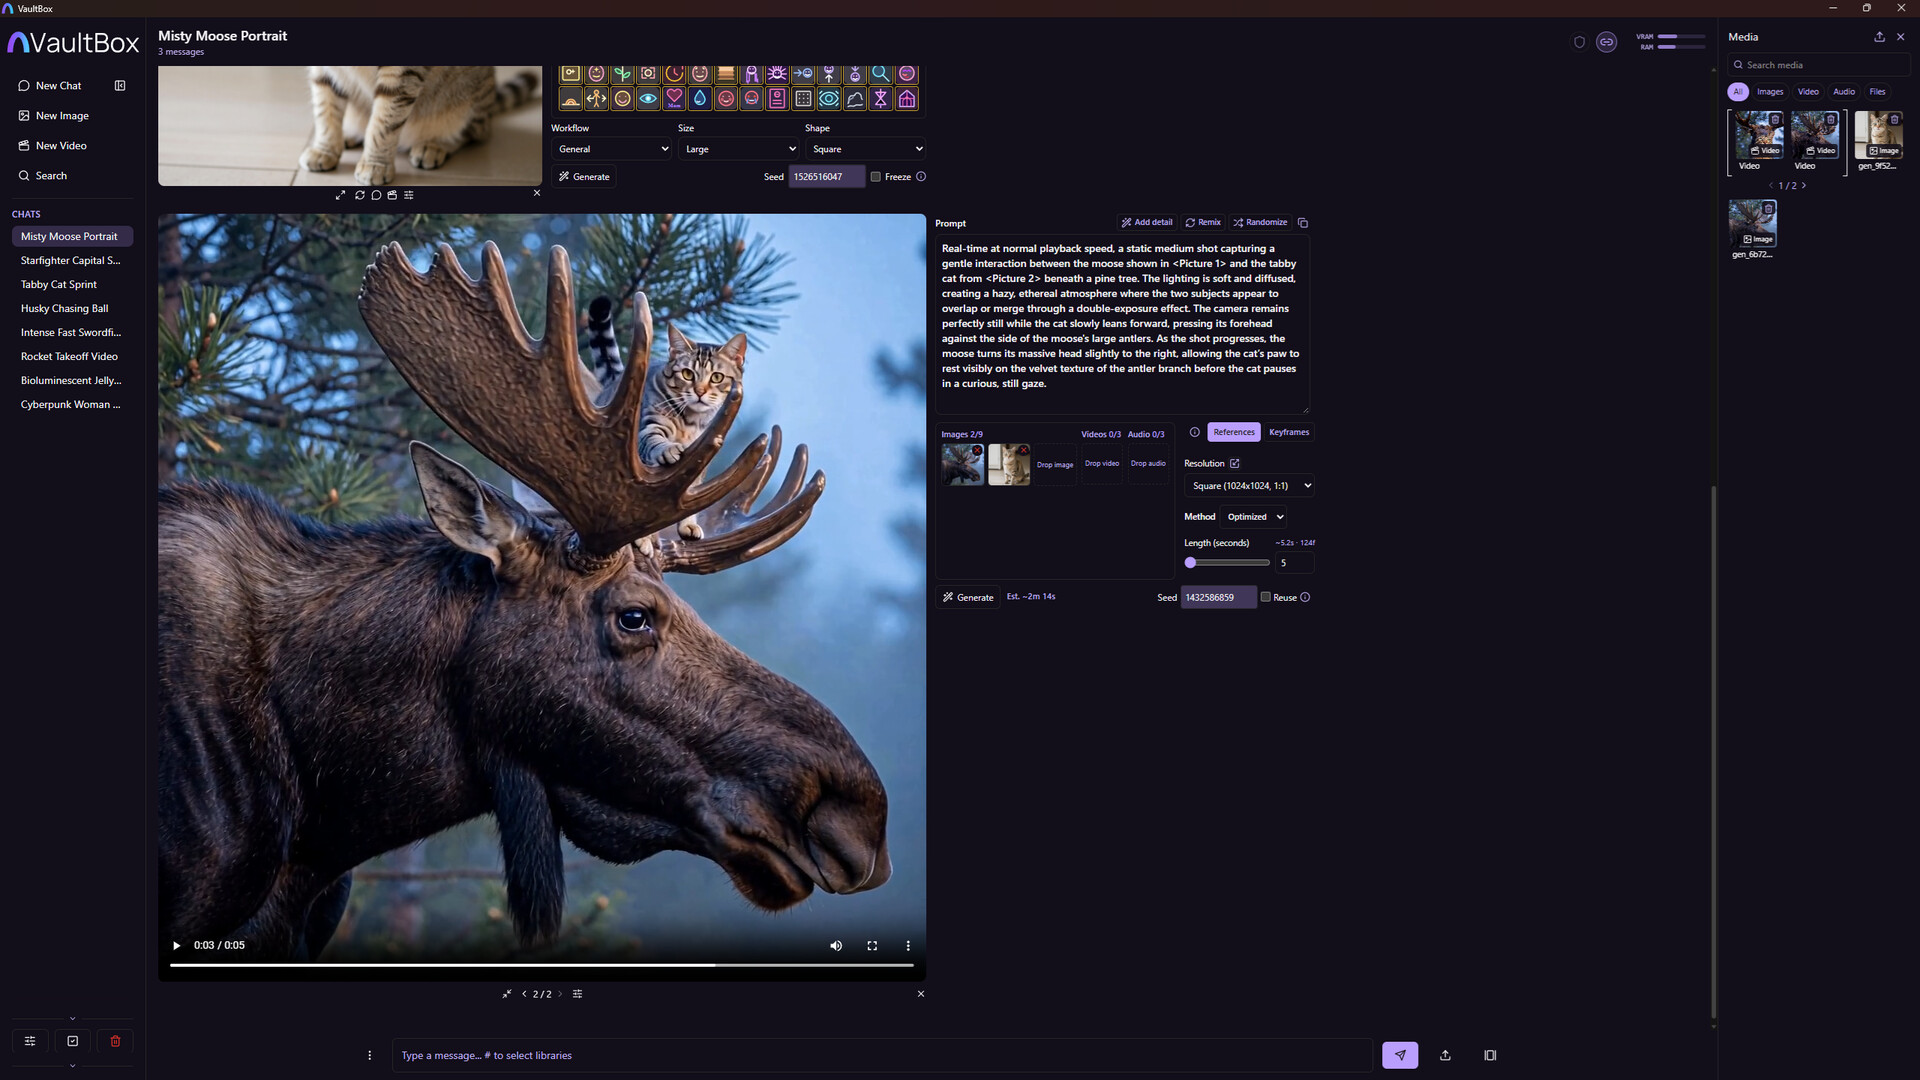Mute the moose video audio
Screen dimensions: 1920x1080
click(836, 946)
